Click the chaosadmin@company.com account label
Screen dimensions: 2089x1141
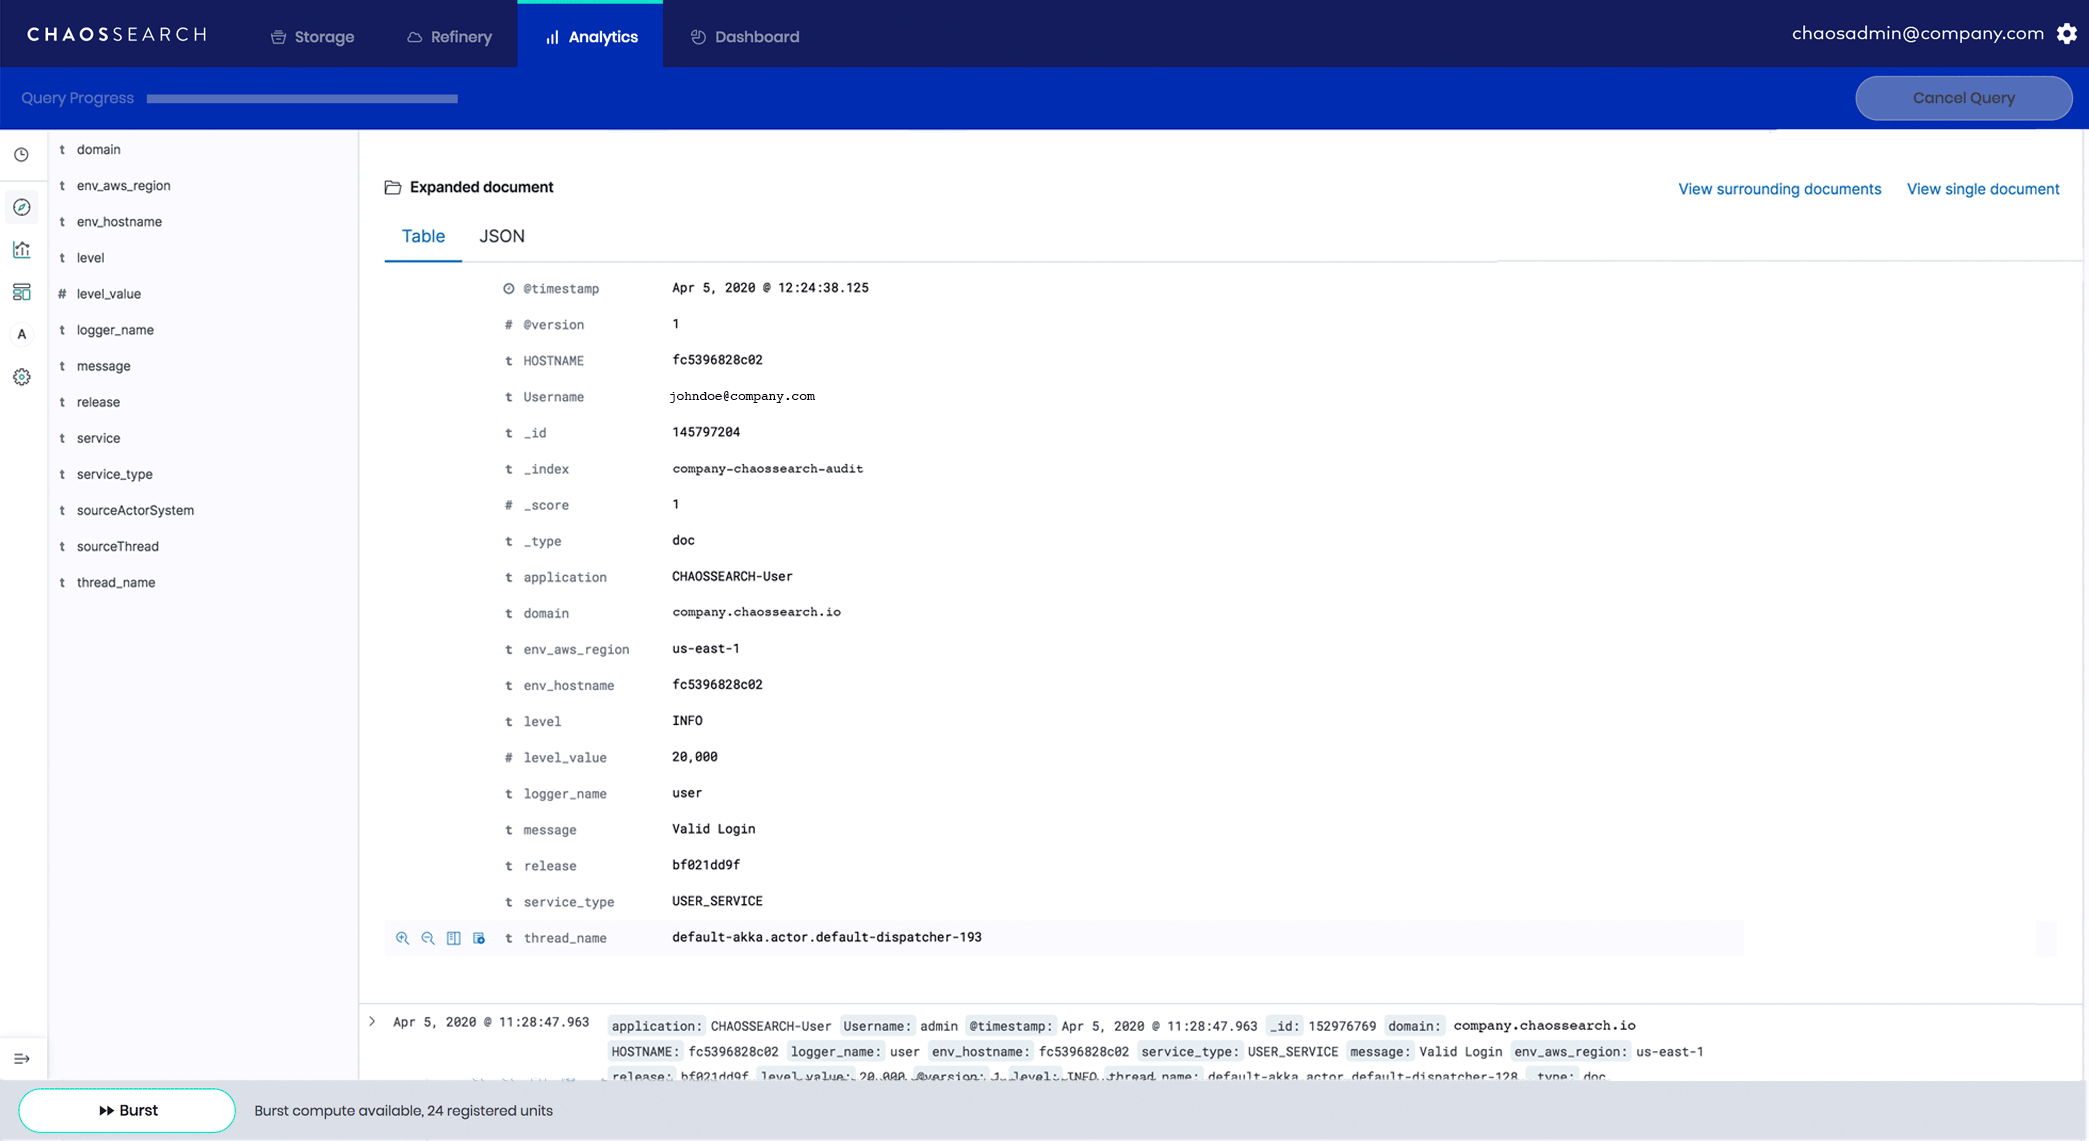coord(1917,33)
